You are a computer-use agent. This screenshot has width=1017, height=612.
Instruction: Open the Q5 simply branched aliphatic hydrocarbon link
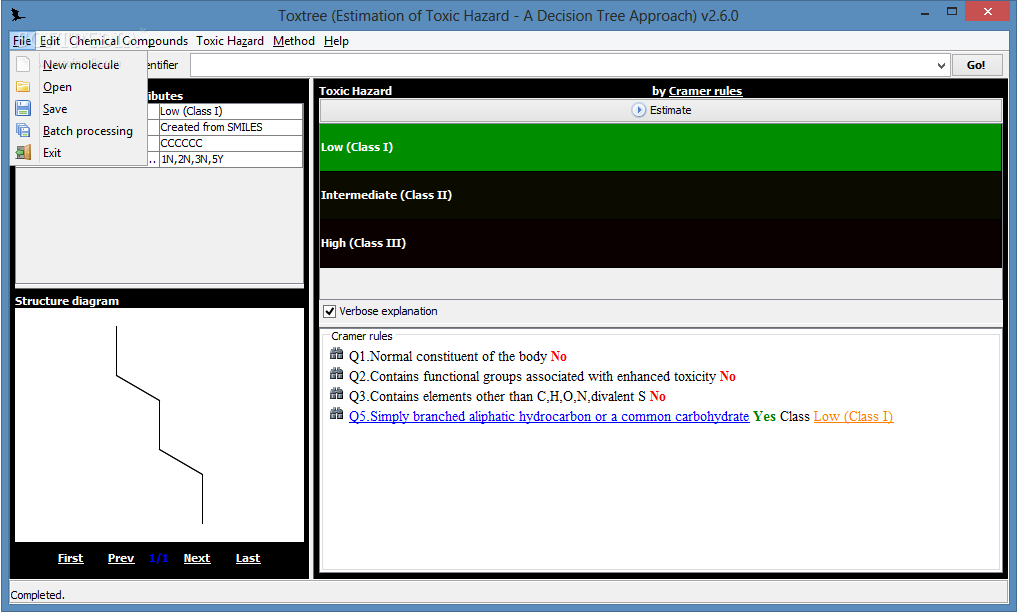coord(549,416)
